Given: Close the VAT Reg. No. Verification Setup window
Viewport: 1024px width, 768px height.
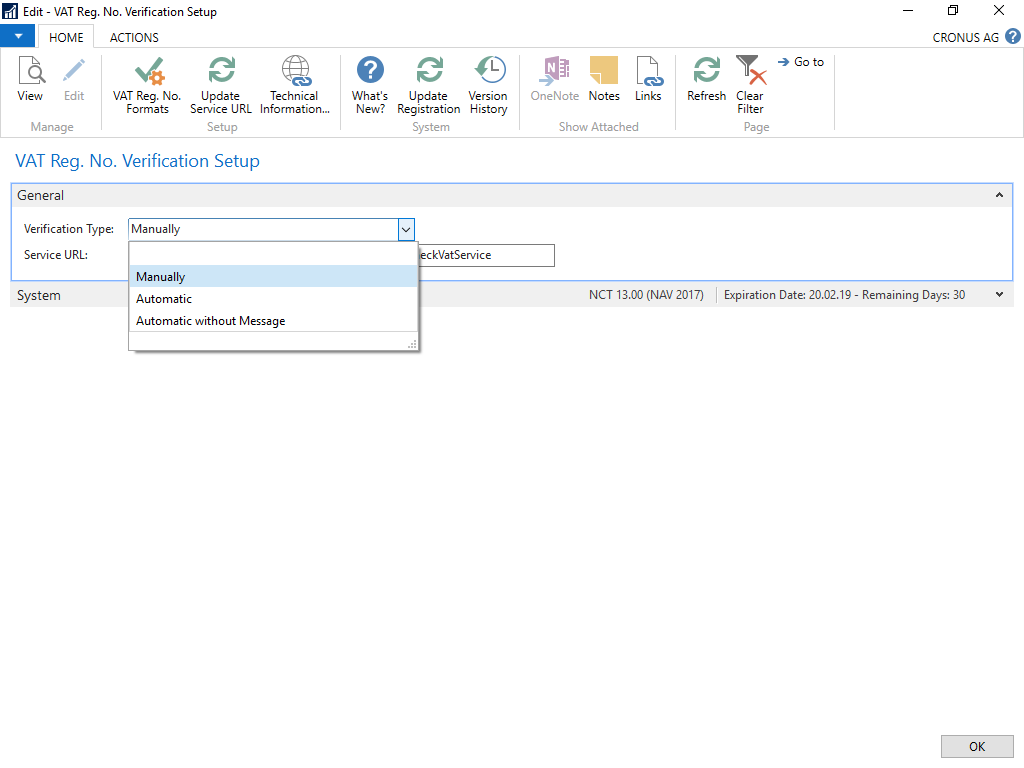Looking at the screenshot, I should [999, 10].
